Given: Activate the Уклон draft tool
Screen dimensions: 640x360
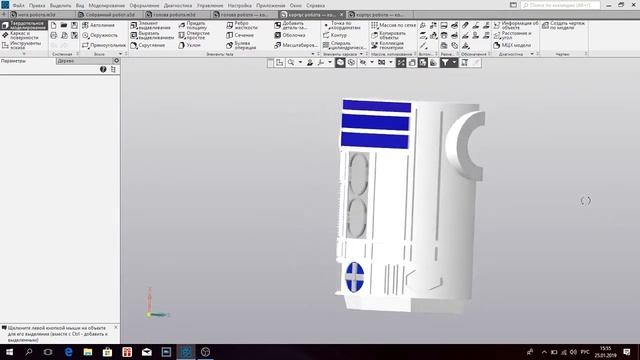Looking at the screenshot, I should coord(189,45).
